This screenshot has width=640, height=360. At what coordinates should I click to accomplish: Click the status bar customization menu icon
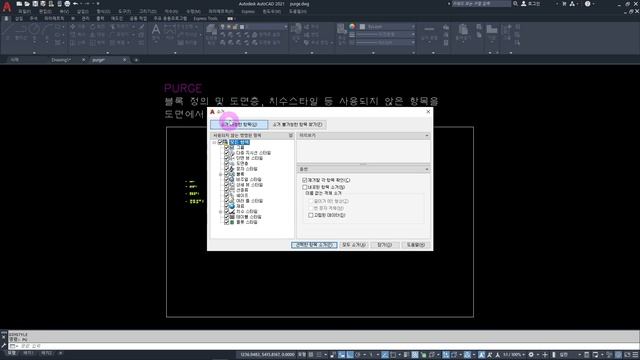coord(636,355)
